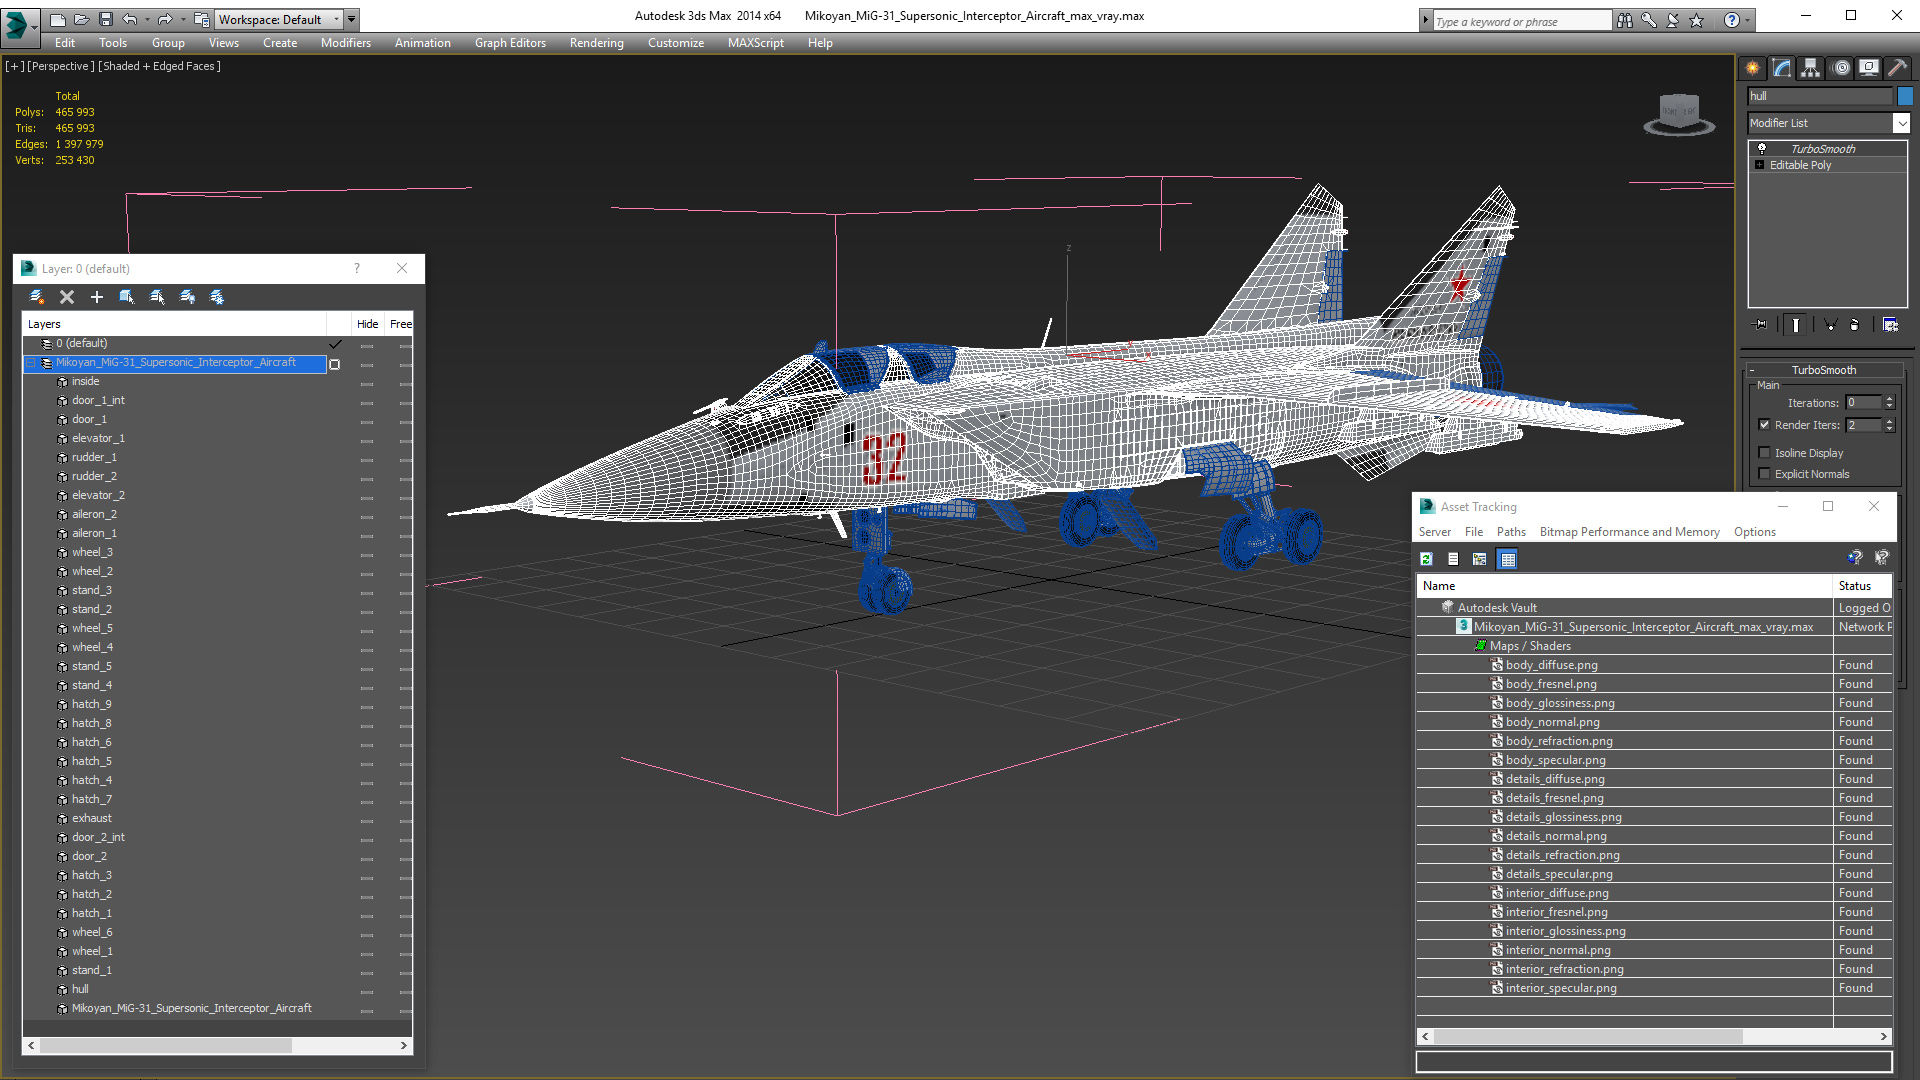
Task: Open the Rendering menu
Action: [x=597, y=43]
